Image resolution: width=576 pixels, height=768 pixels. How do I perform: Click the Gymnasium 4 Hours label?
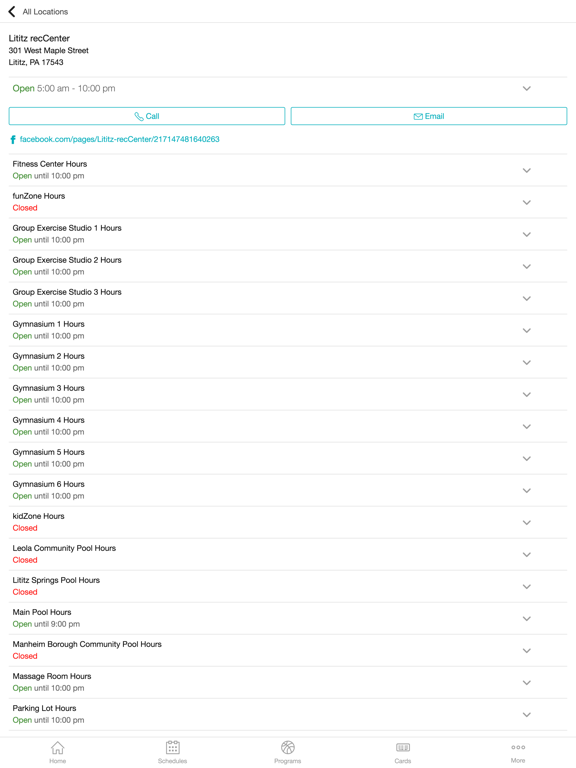pyautogui.click(x=48, y=420)
